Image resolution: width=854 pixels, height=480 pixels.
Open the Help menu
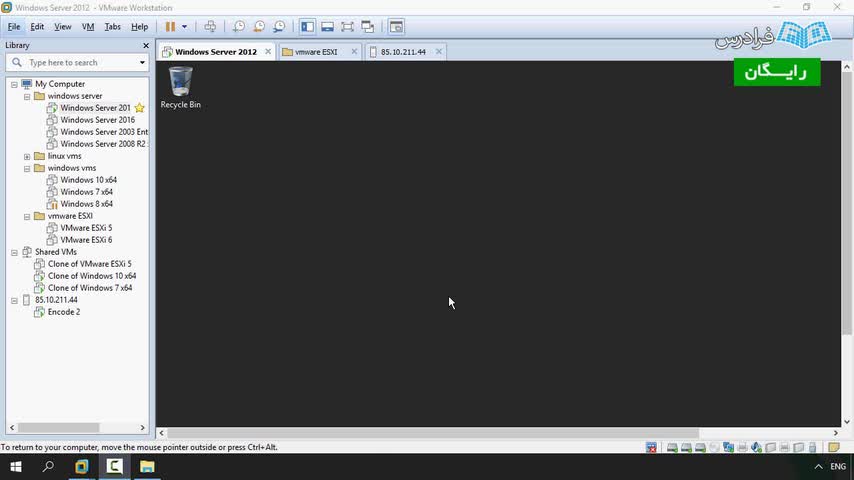click(139, 27)
